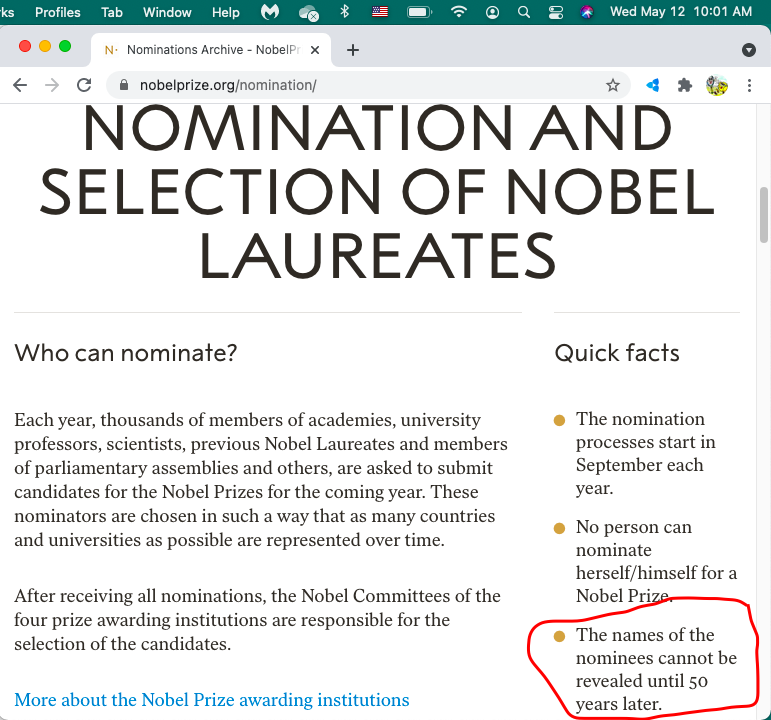
Task: View site info via the lock icon
Action: pyautogui.click(x=124, y=86)
